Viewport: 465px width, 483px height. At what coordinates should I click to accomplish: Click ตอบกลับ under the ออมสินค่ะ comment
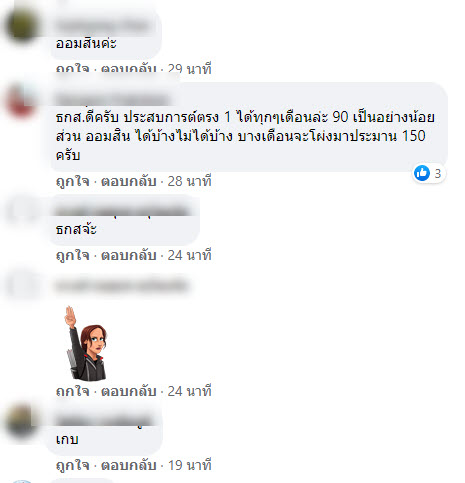[129, 69]
